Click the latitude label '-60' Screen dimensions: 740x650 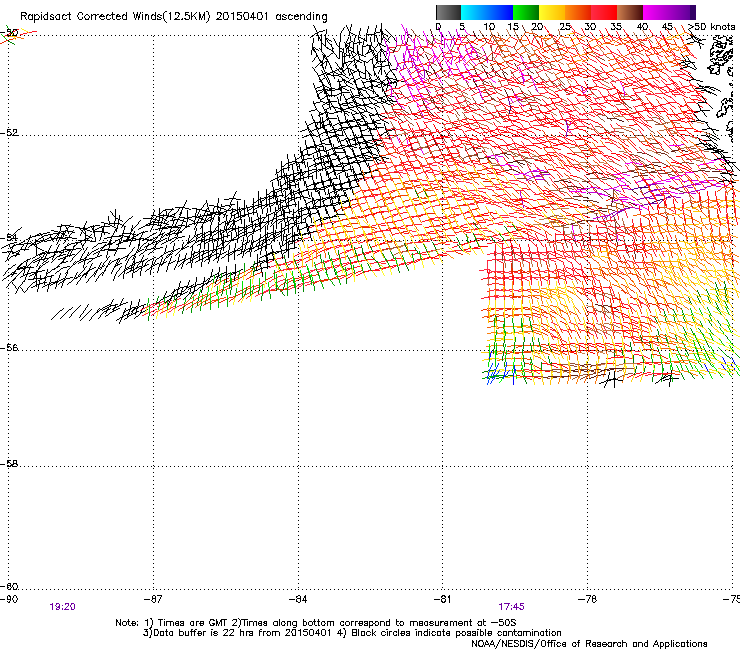[x=9, y=586]
